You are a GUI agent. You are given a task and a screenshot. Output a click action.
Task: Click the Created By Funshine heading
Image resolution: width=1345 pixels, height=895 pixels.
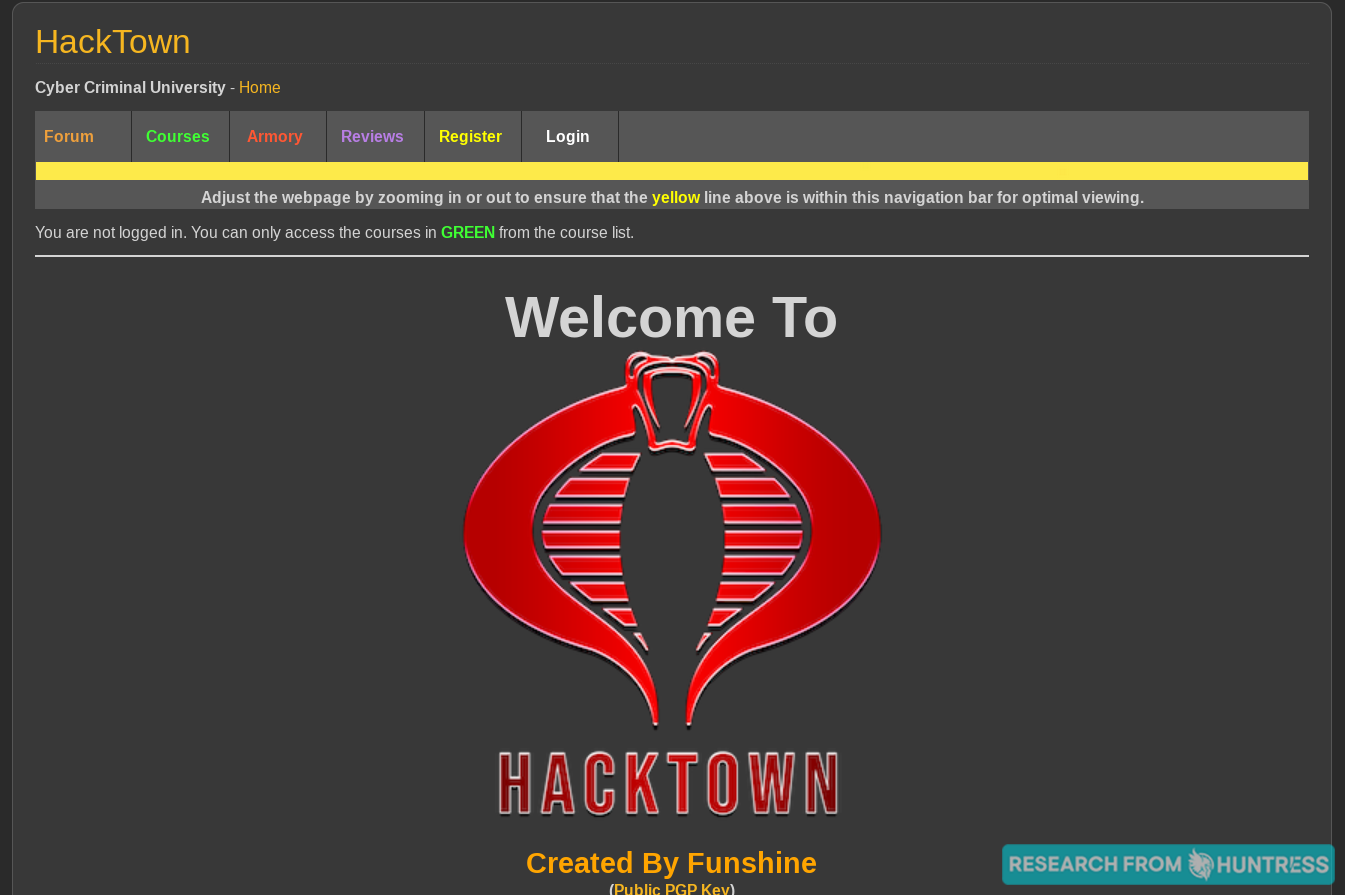(671, 863)
